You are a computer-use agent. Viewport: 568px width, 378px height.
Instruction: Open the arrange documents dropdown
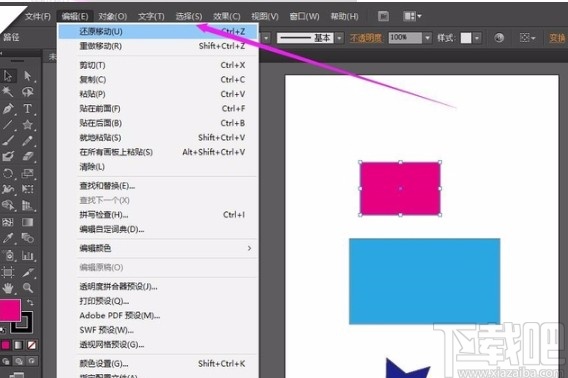412,16
